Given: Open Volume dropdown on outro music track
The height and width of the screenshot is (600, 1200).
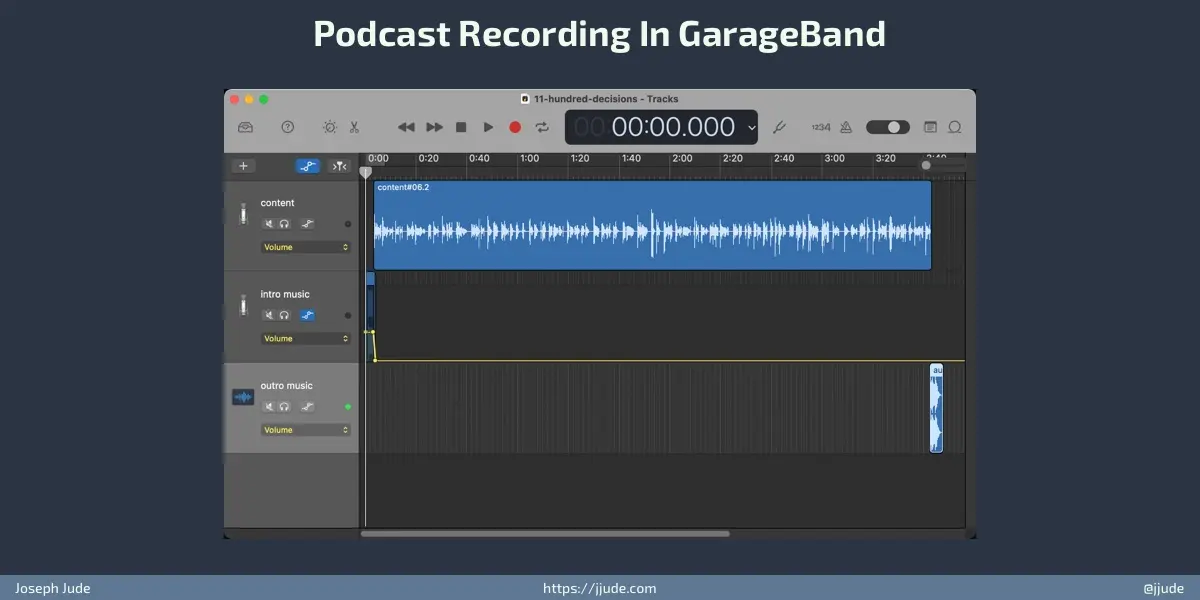Looking at the screenshot, I should click(305, 430).
